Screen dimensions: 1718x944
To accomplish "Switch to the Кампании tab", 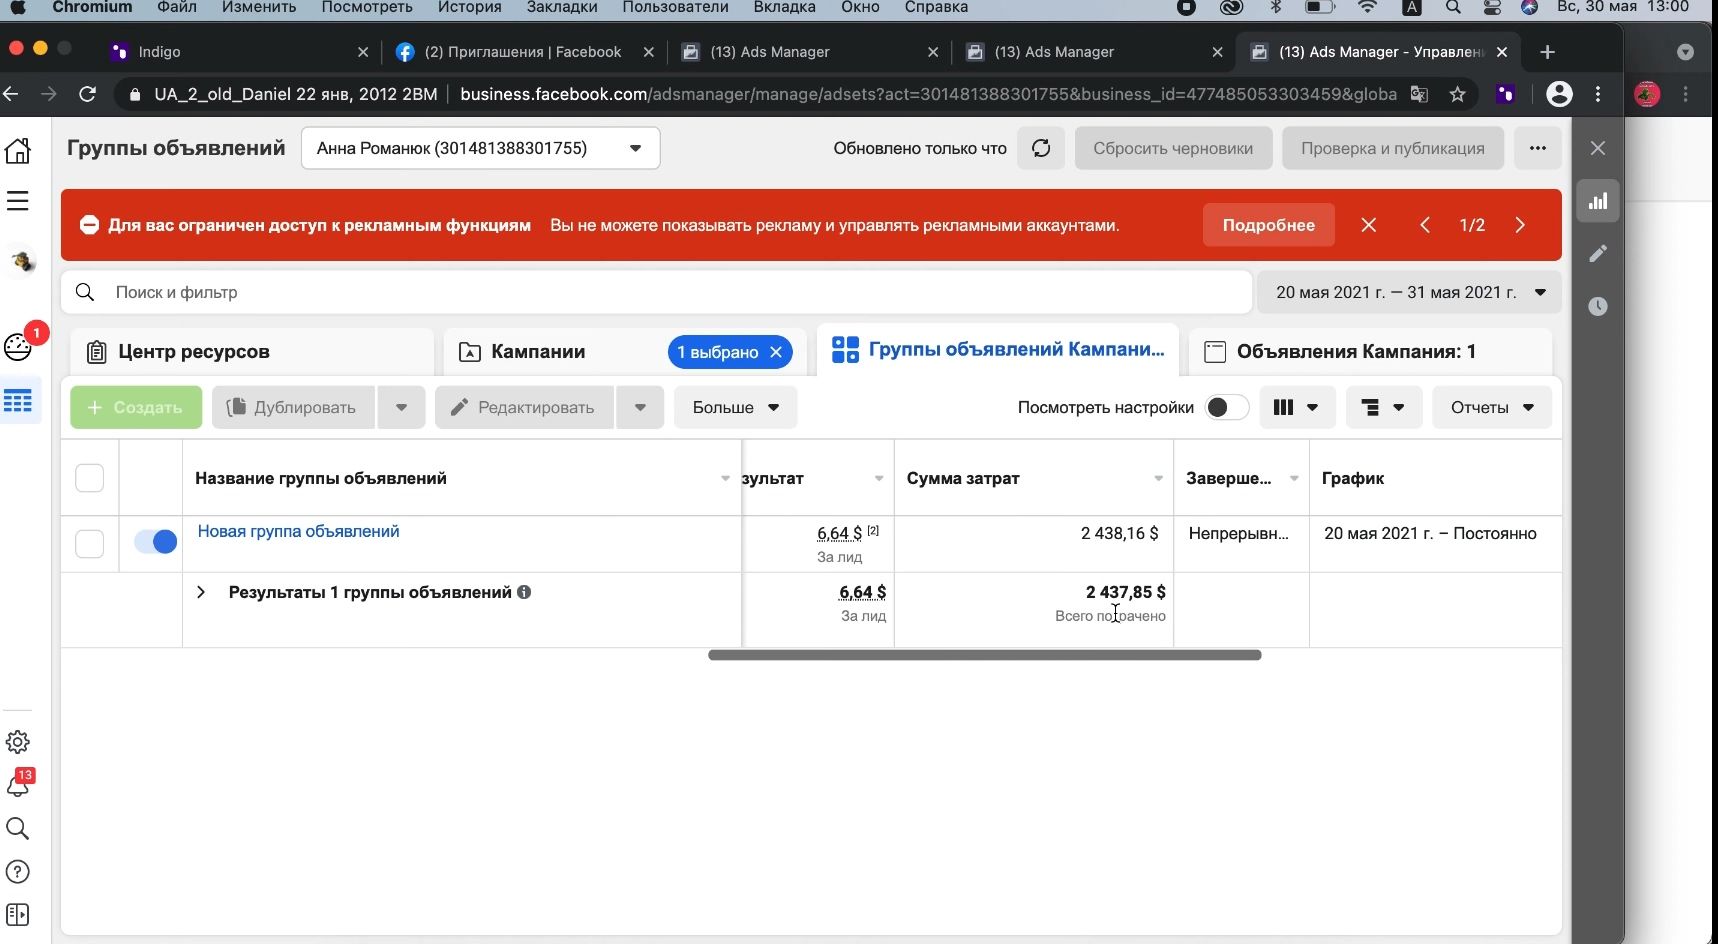I will pyautogui.click(x=538, y=352).
